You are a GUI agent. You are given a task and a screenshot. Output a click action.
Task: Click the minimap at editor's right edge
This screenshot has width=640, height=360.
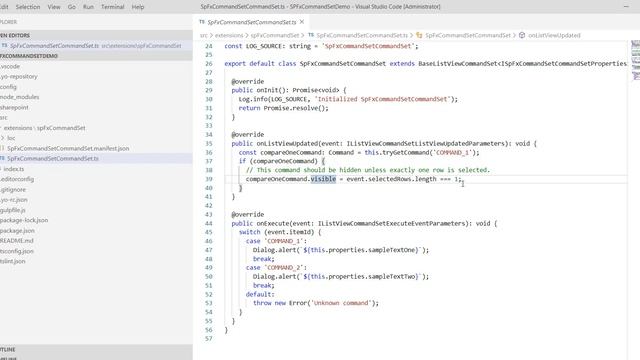tap(636, 60)
